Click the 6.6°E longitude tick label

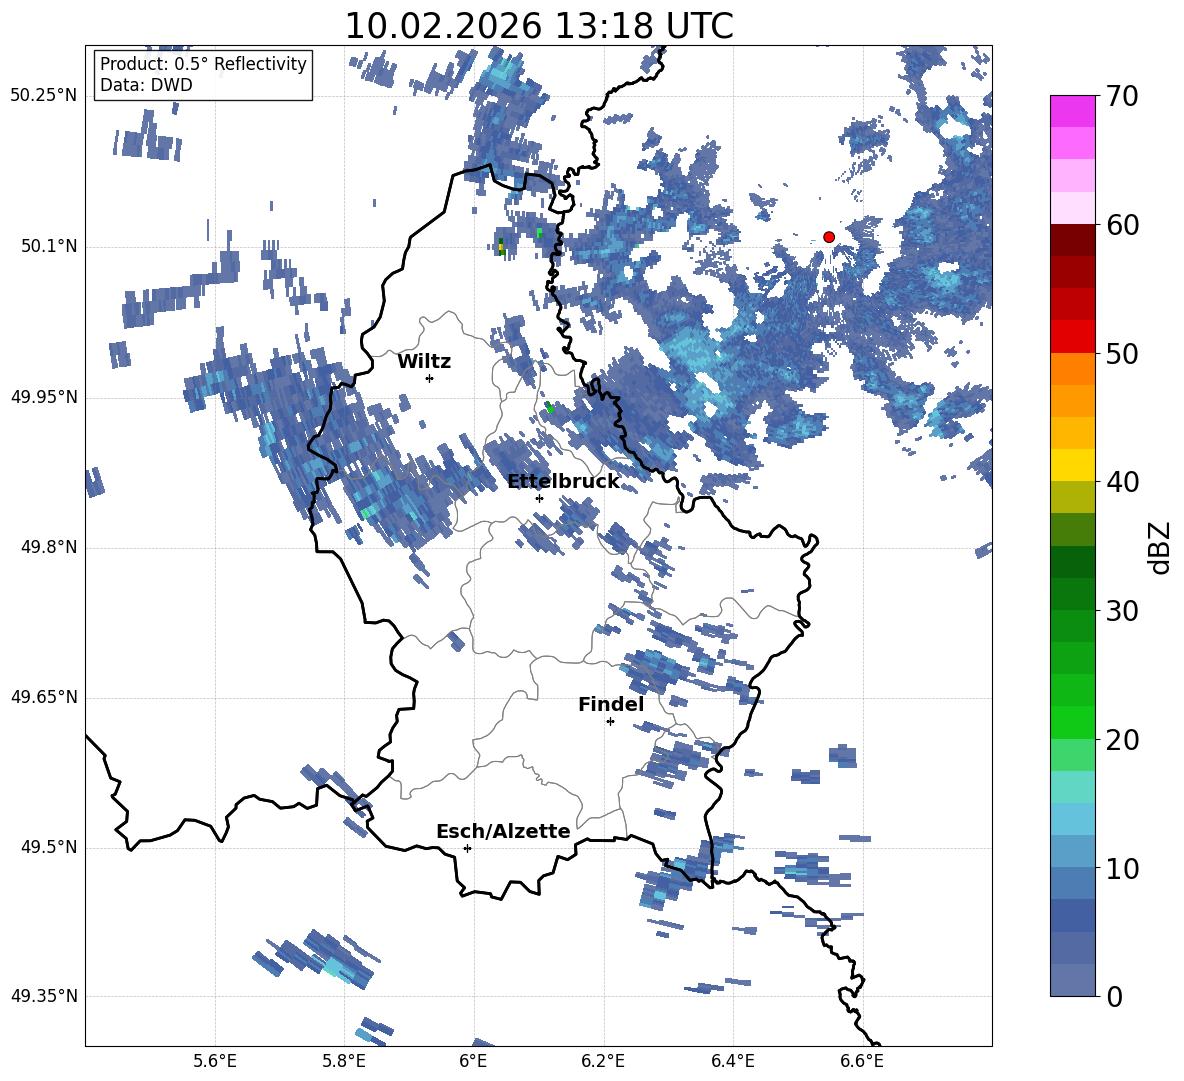[x=862, y=1061]
